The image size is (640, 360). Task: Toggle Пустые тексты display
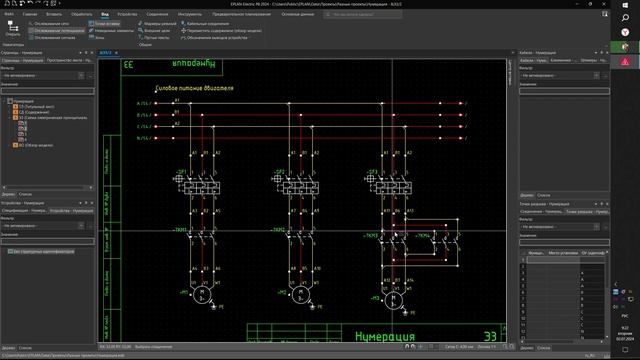[153, 38]
